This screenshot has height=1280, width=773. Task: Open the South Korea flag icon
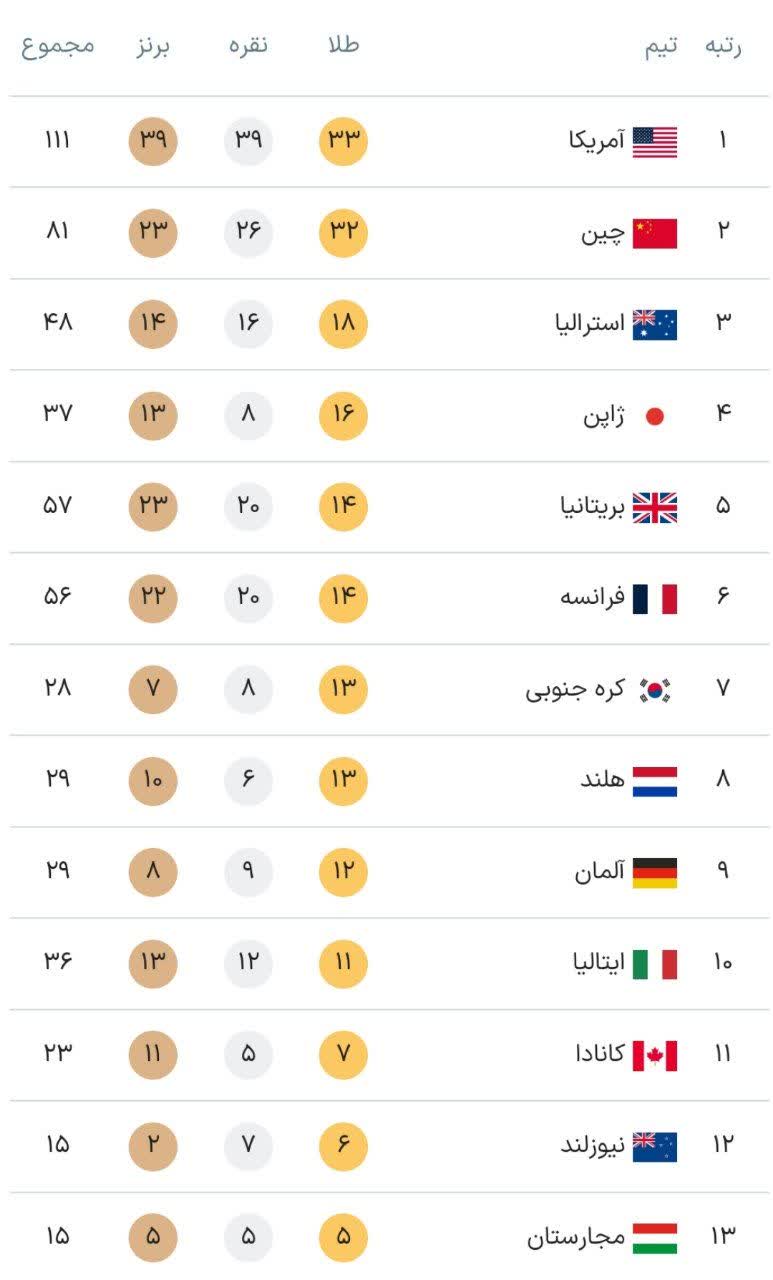655,689
